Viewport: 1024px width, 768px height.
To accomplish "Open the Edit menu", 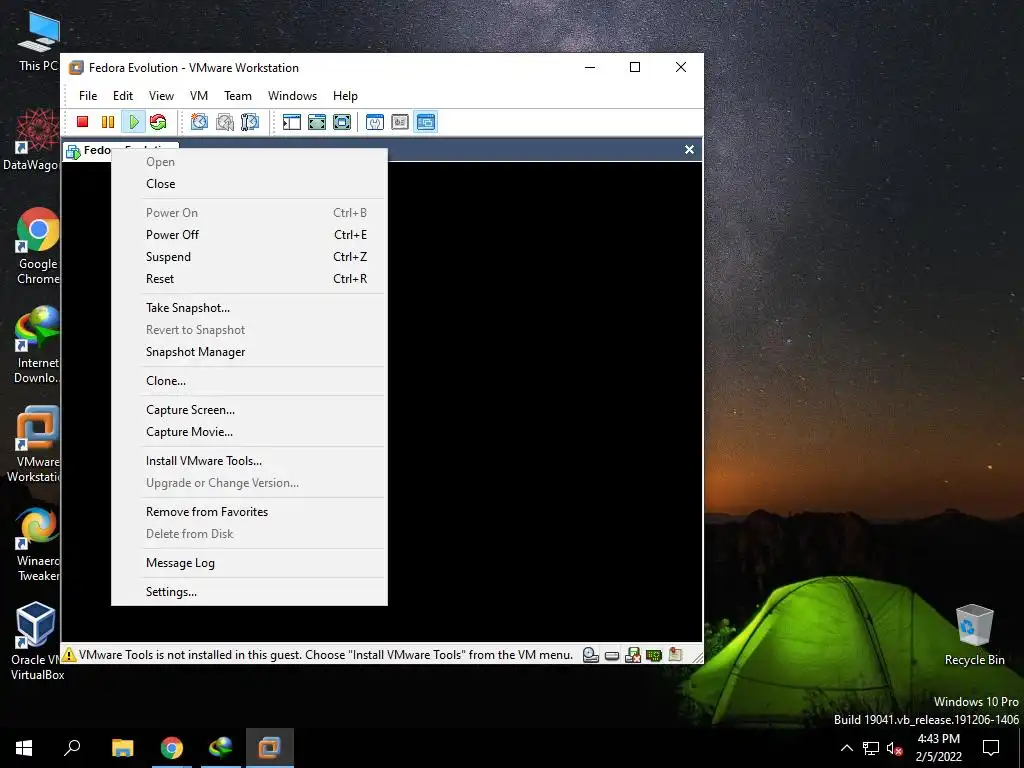I will tap(123, 96).
